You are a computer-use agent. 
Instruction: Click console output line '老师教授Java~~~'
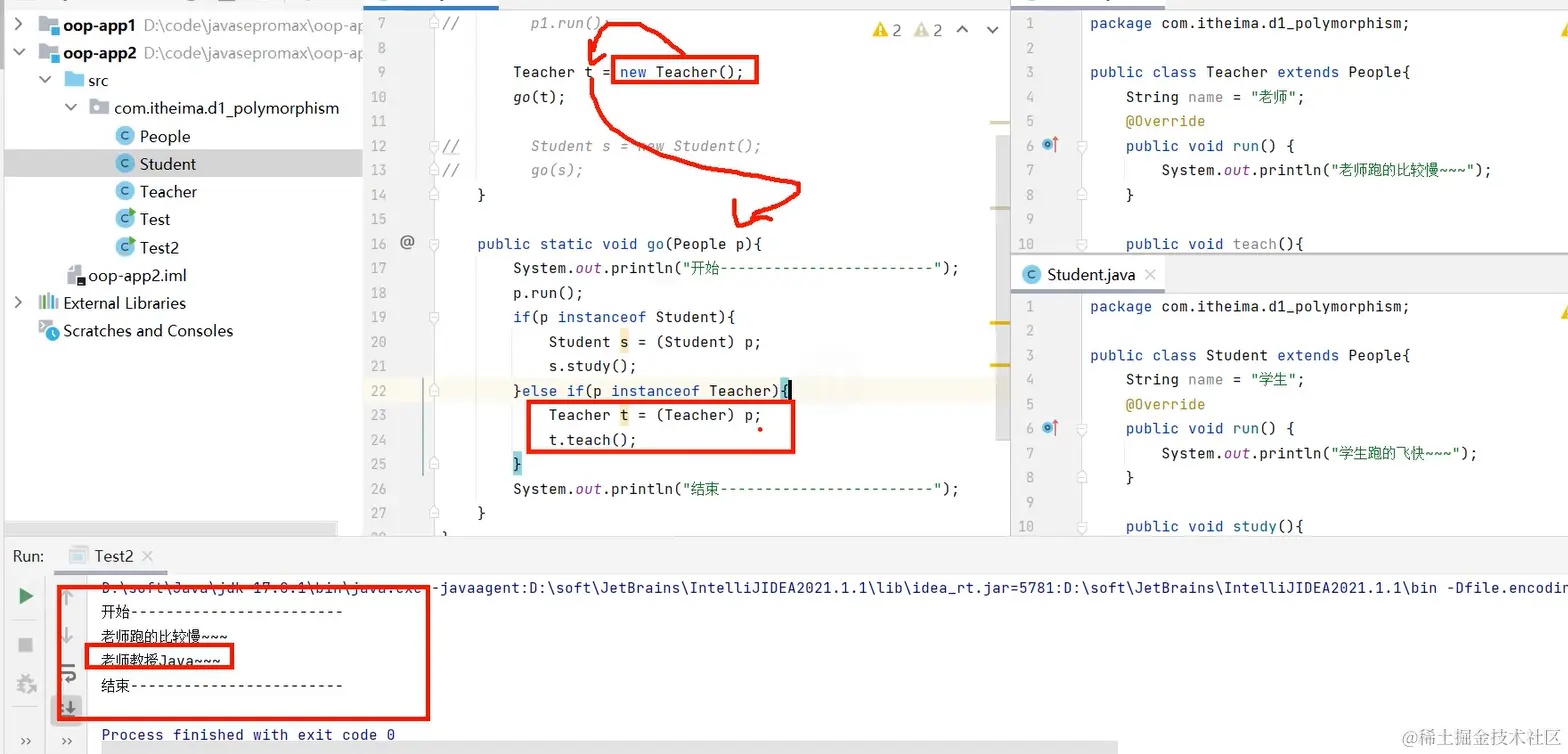[x=161, y=660]
